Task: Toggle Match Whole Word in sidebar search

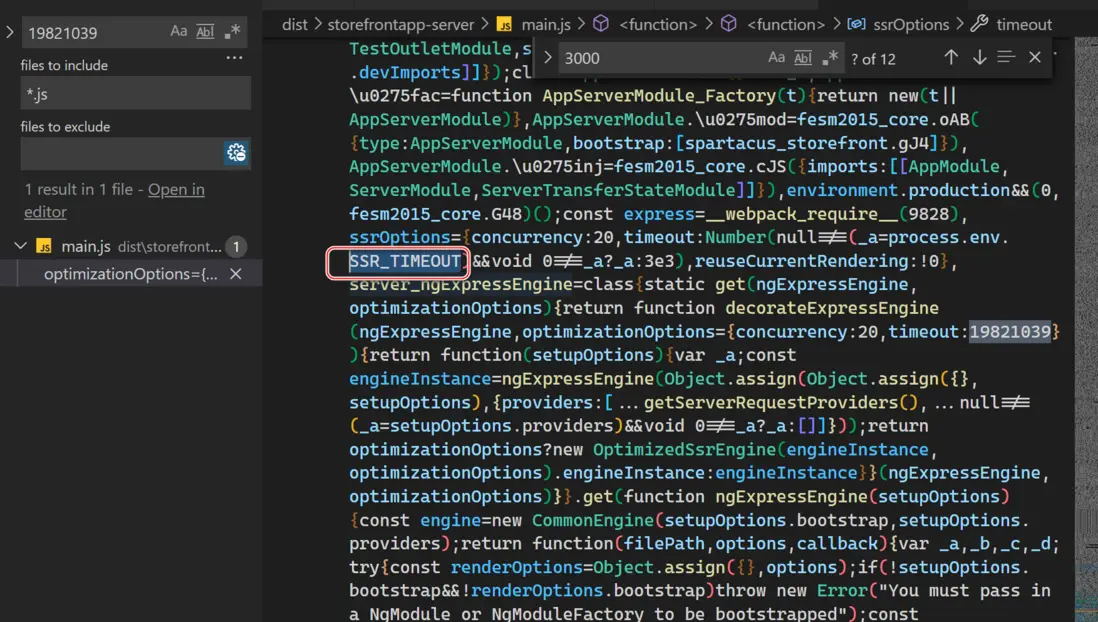Action: pos(205,32)
